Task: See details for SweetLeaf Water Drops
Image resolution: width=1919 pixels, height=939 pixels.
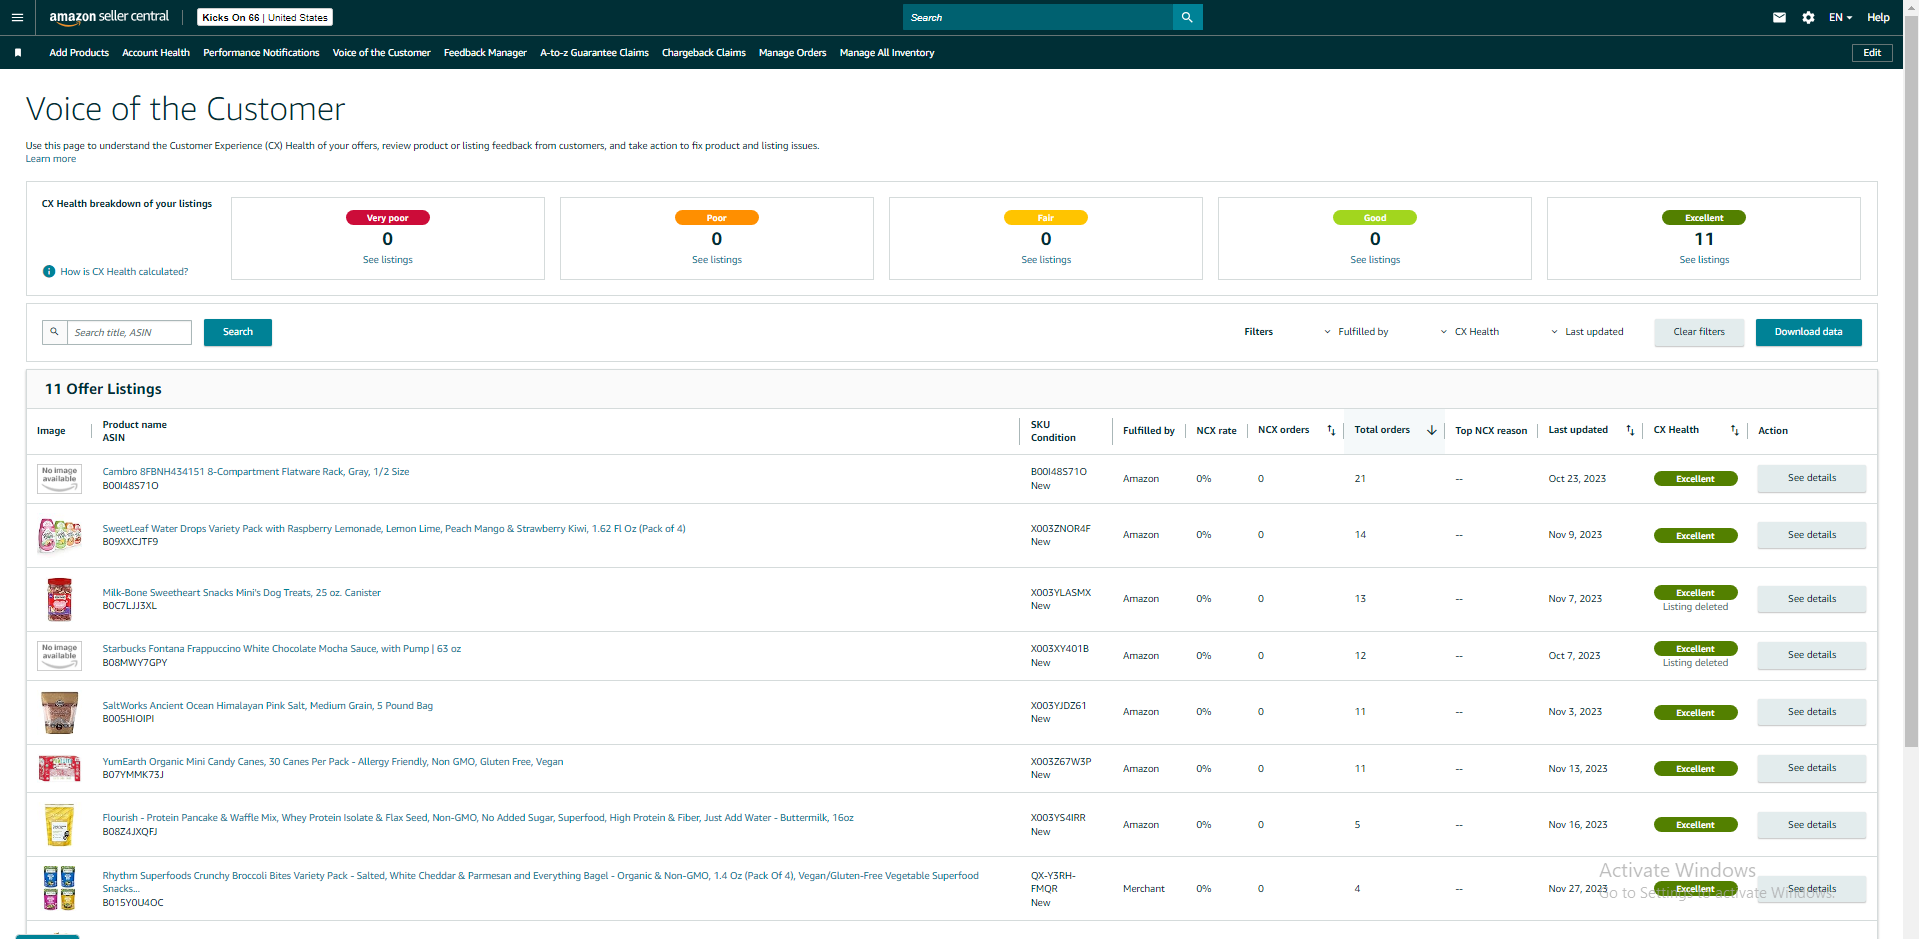Action: pos(1811,535)
